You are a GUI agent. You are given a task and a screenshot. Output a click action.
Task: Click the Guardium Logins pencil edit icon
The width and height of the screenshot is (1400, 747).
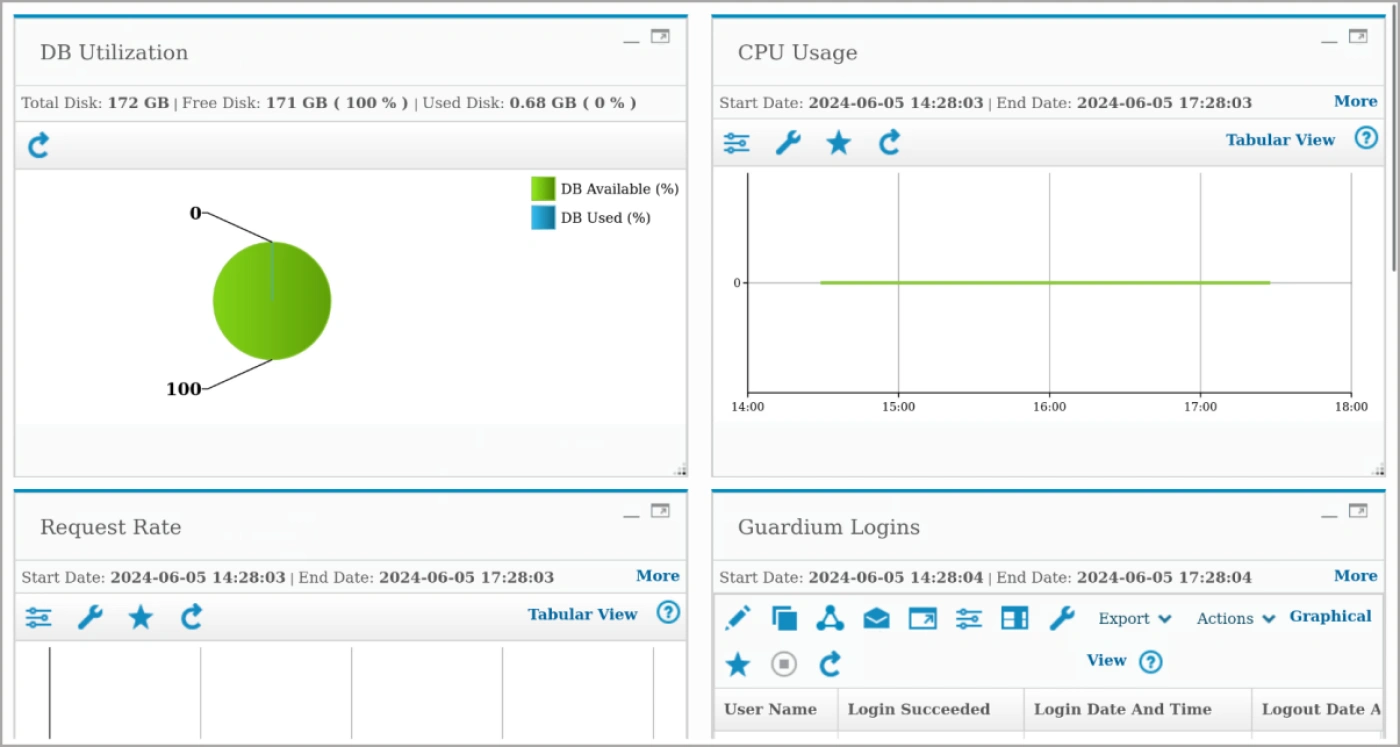coord(737,618)
